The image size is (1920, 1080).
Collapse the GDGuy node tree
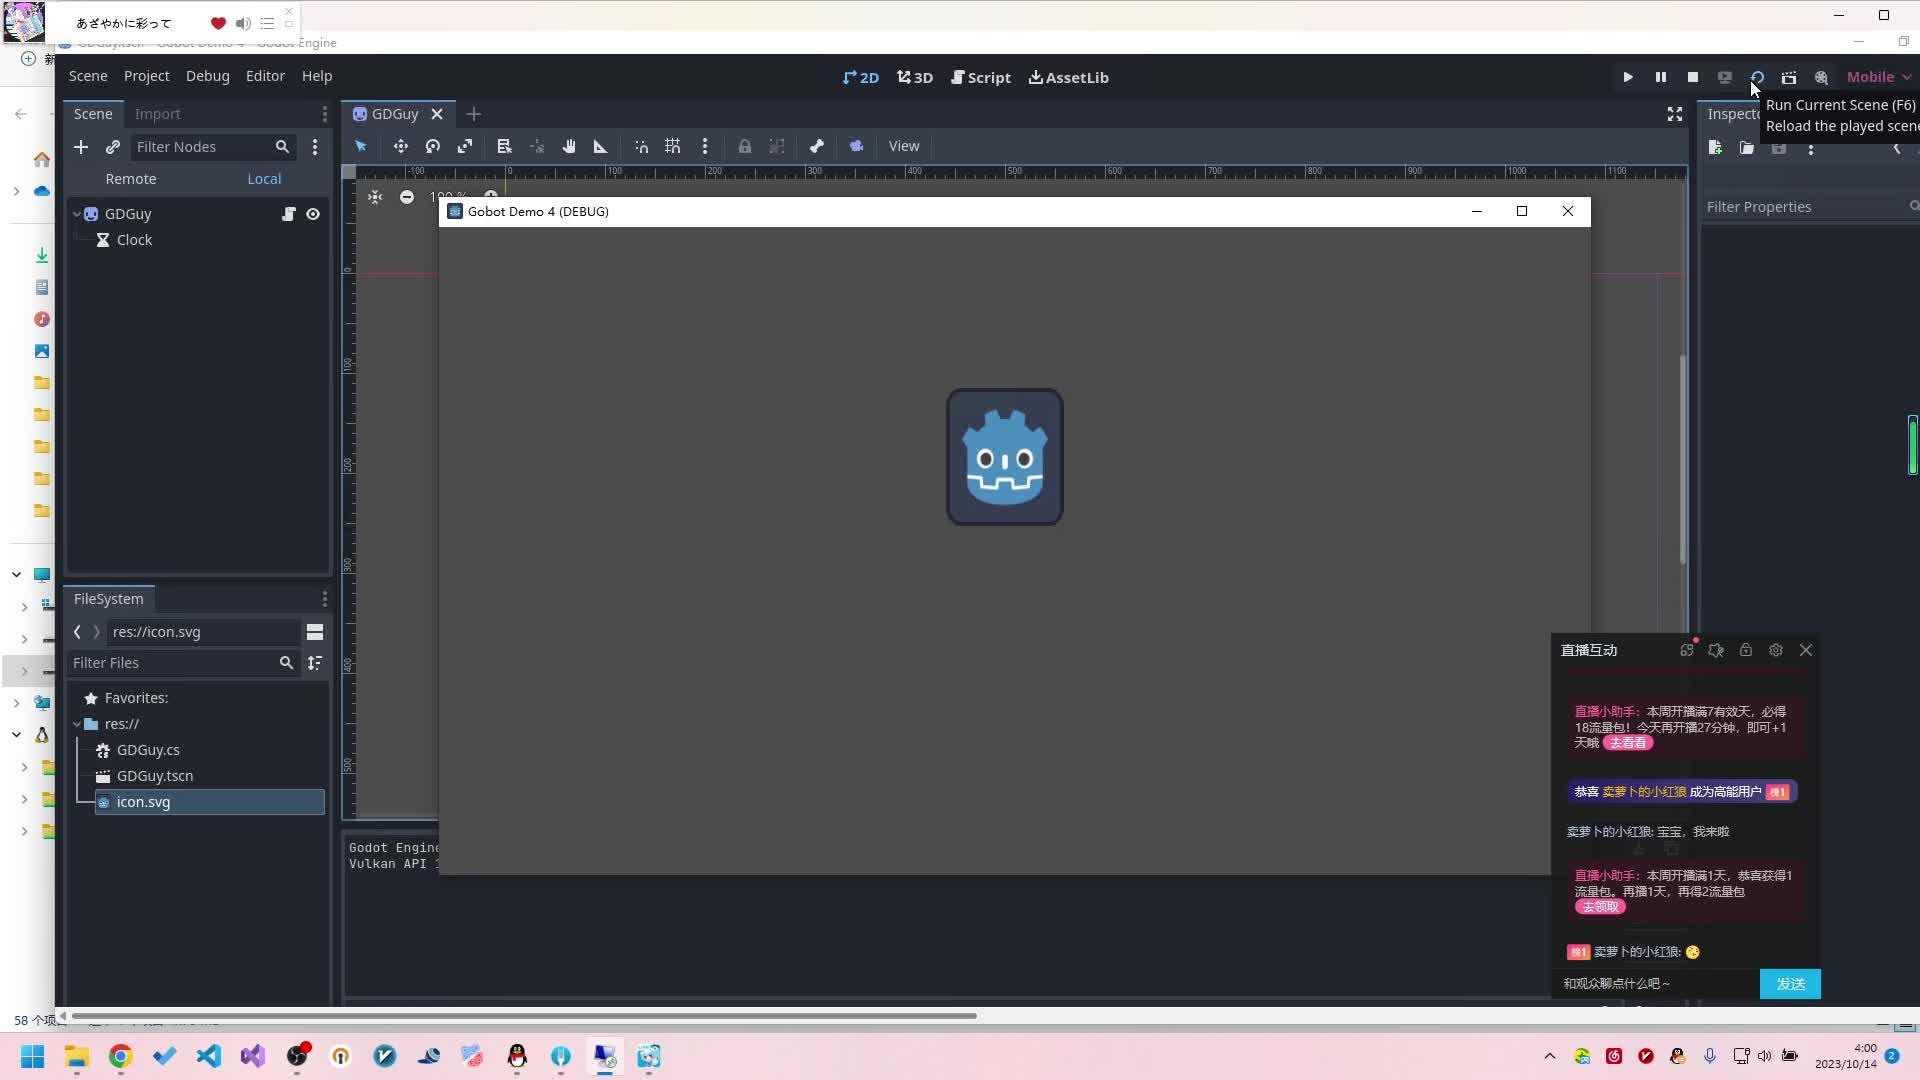coord(77,214)
